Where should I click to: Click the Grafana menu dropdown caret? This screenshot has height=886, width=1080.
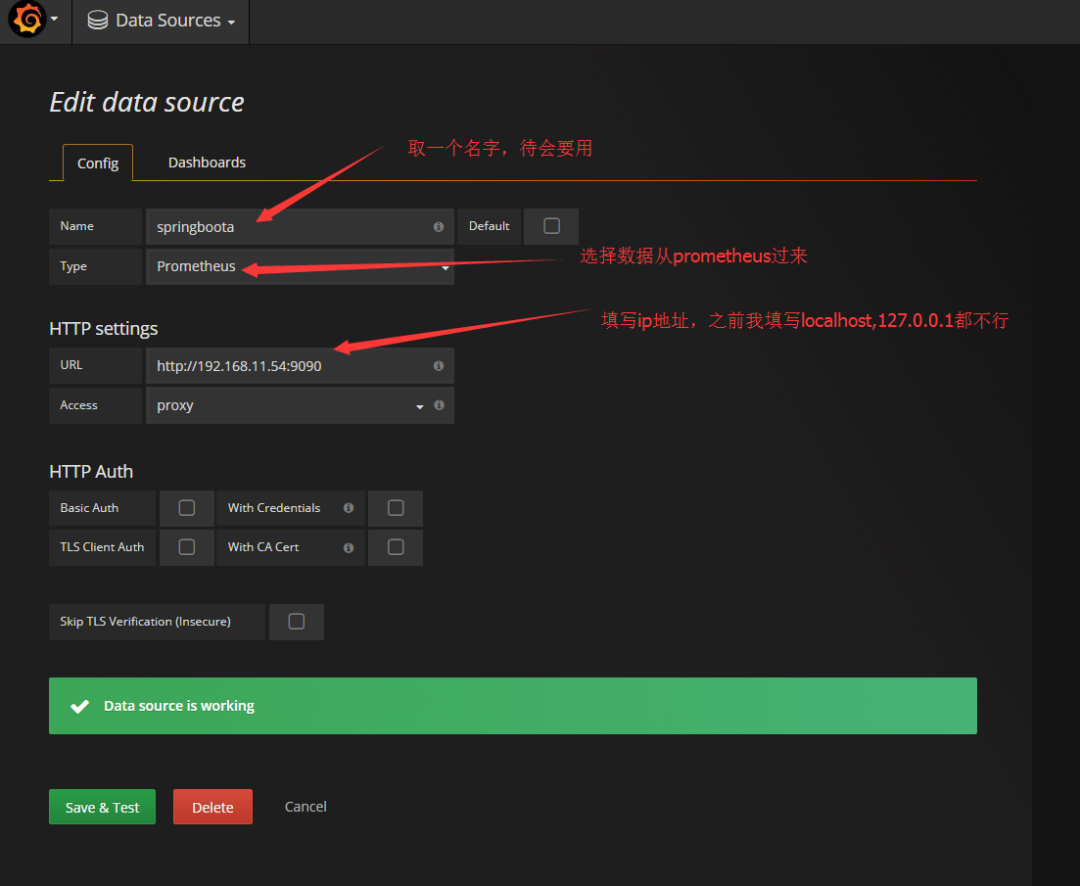[x=54, y=19]
